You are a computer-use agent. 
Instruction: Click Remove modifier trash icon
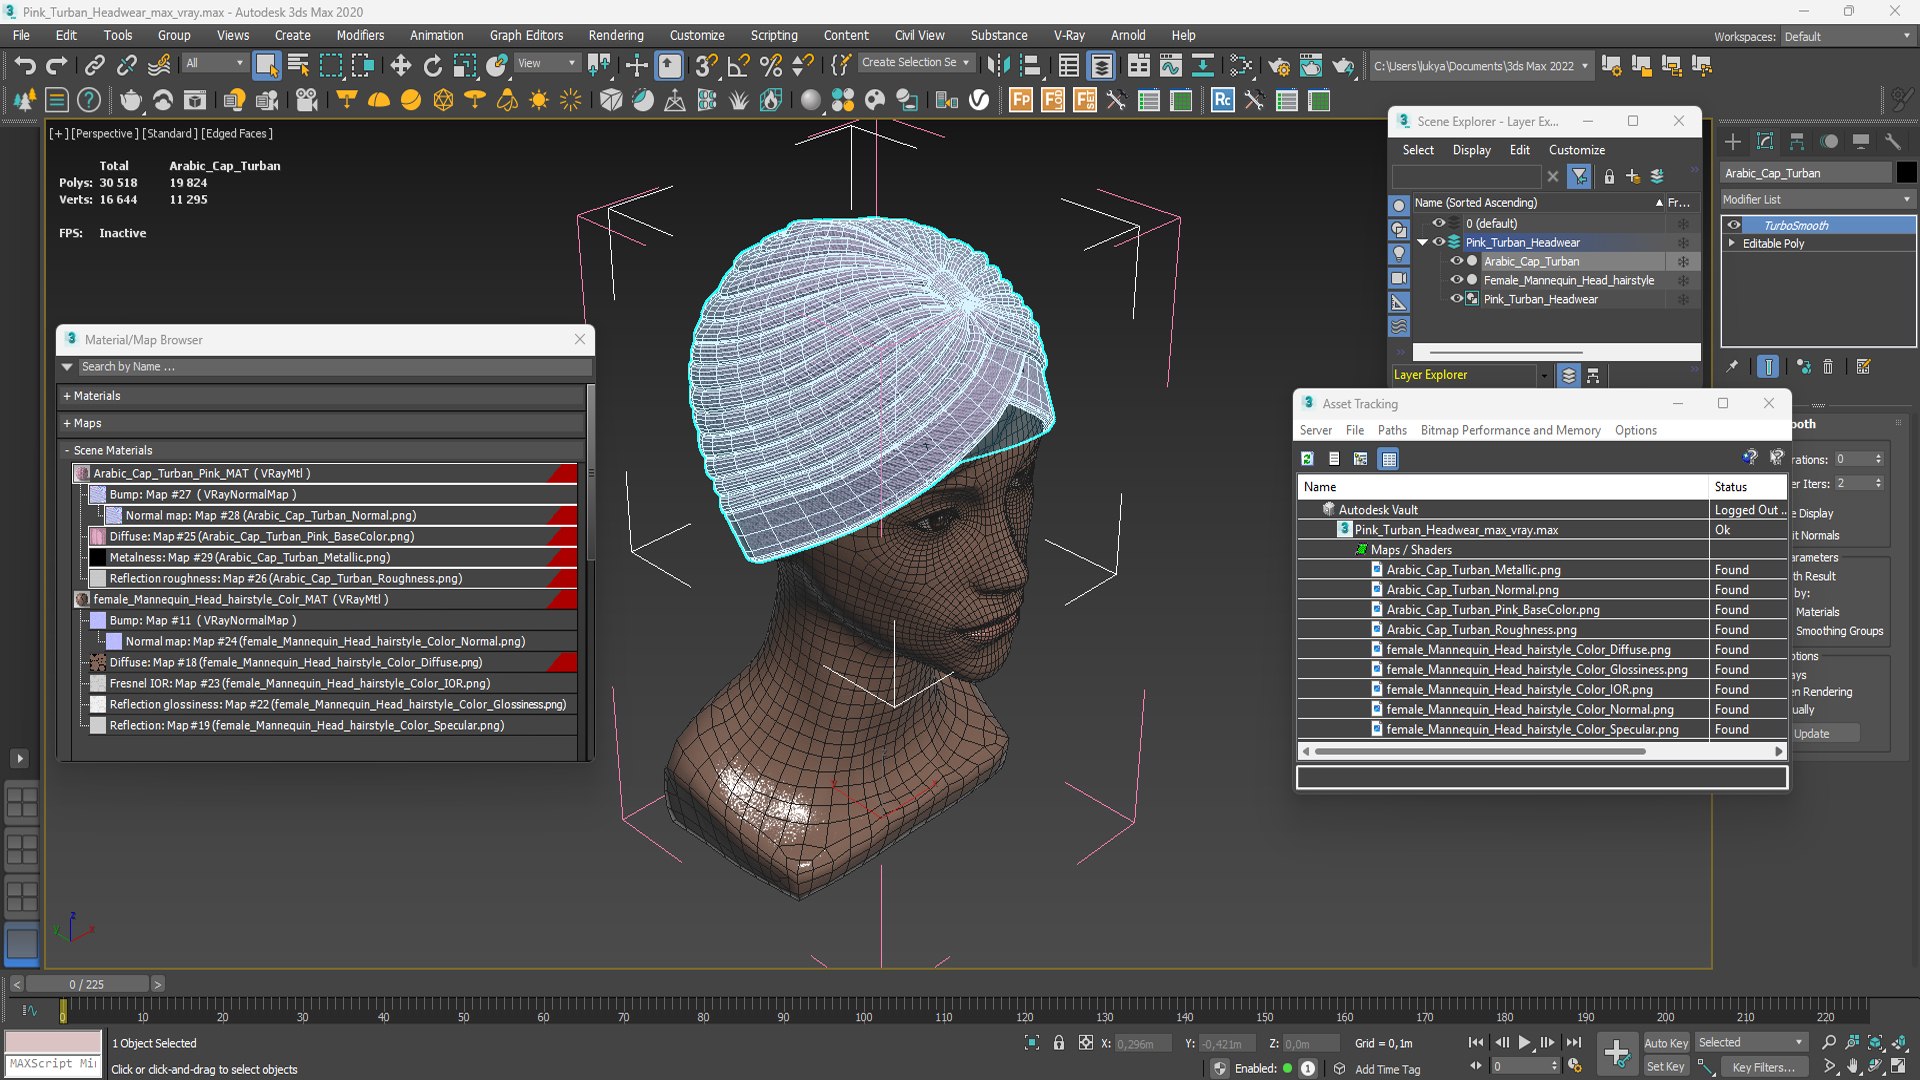[x=1828, y=367]
